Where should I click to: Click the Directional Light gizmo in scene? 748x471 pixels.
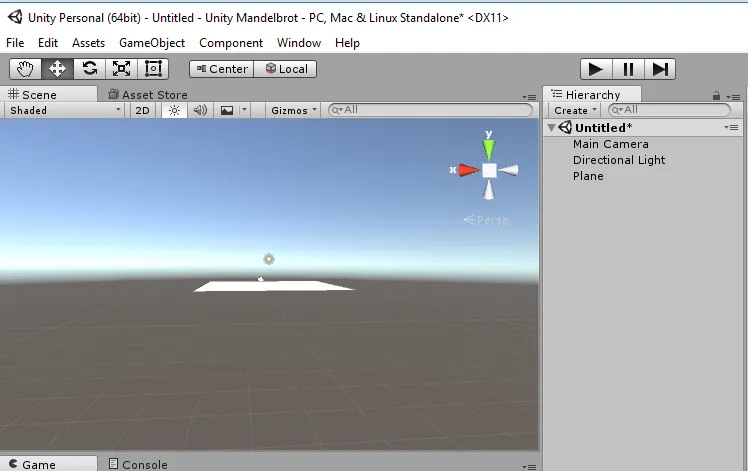(x=269, y=259)
